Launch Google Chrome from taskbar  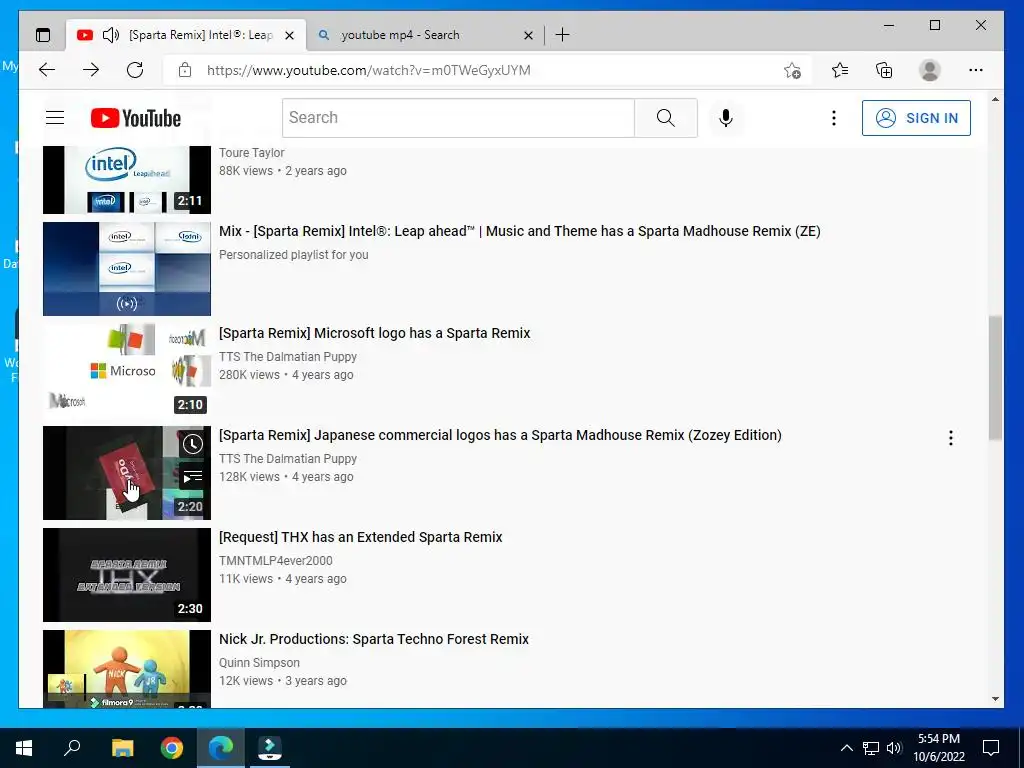tap(172, 748)
